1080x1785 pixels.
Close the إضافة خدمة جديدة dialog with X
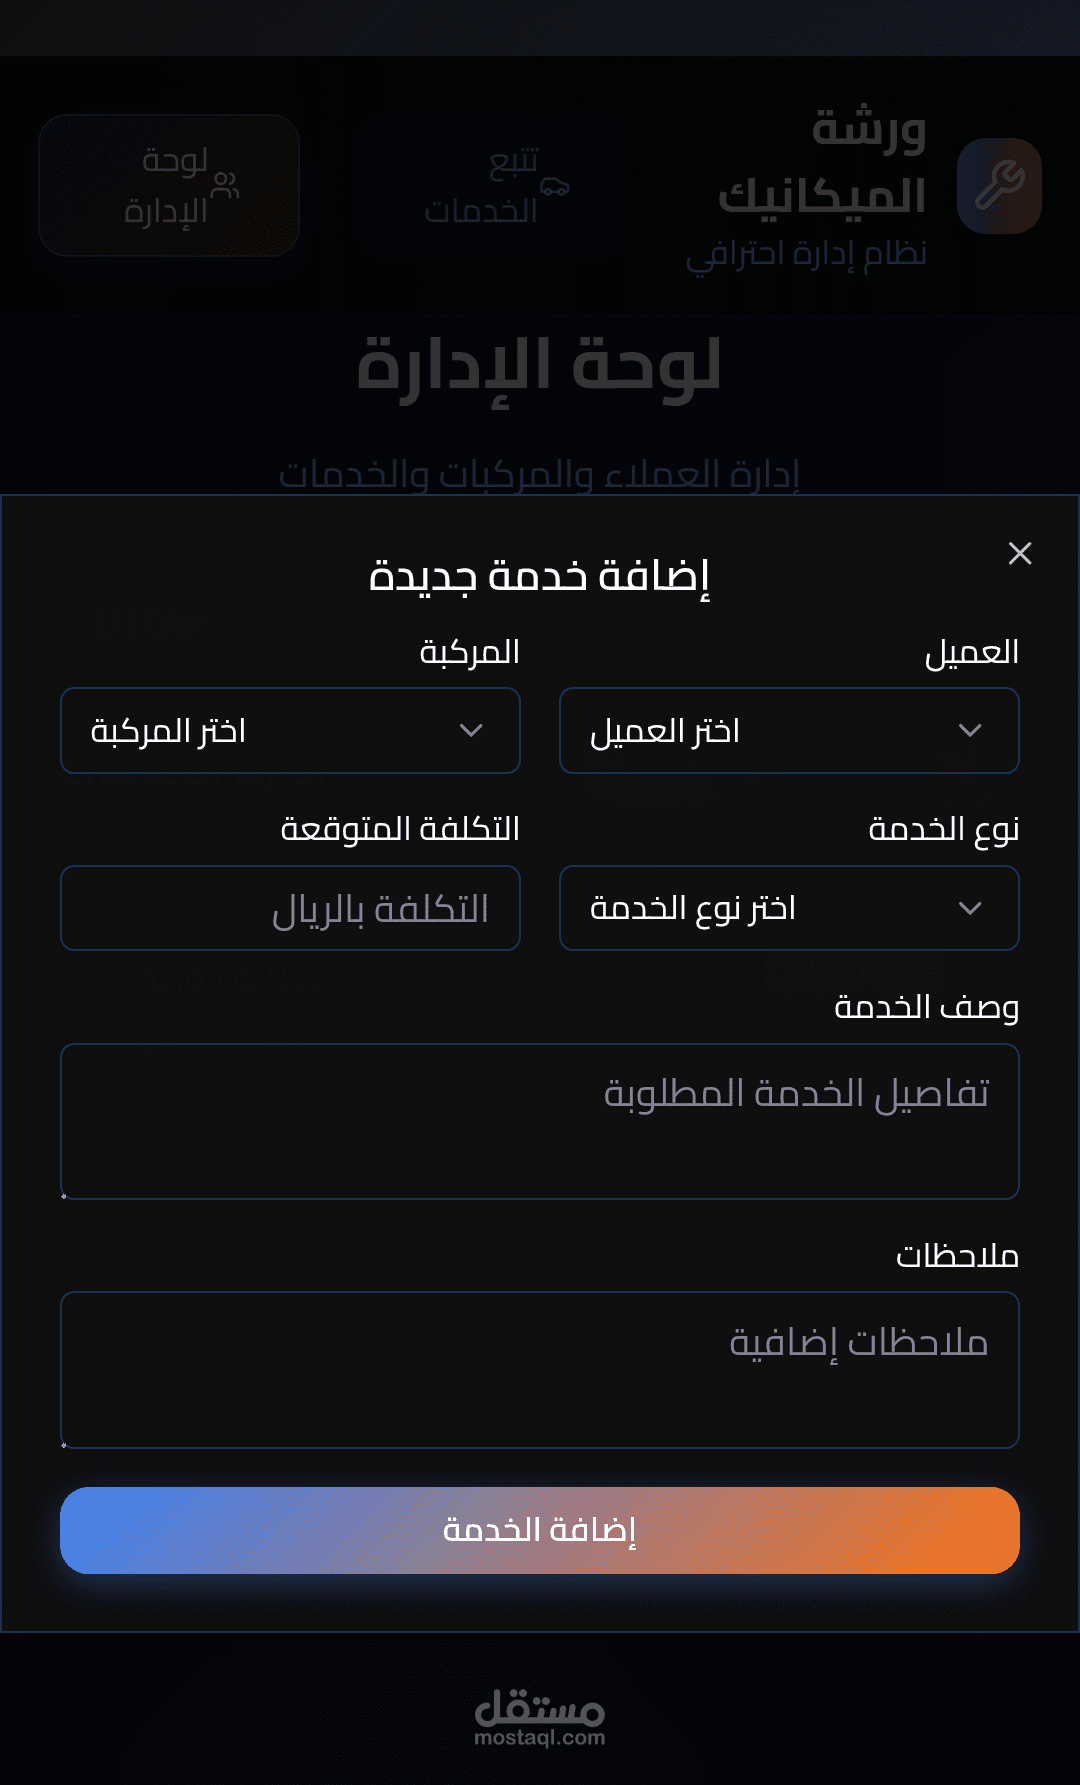[x=1020, y=553]
